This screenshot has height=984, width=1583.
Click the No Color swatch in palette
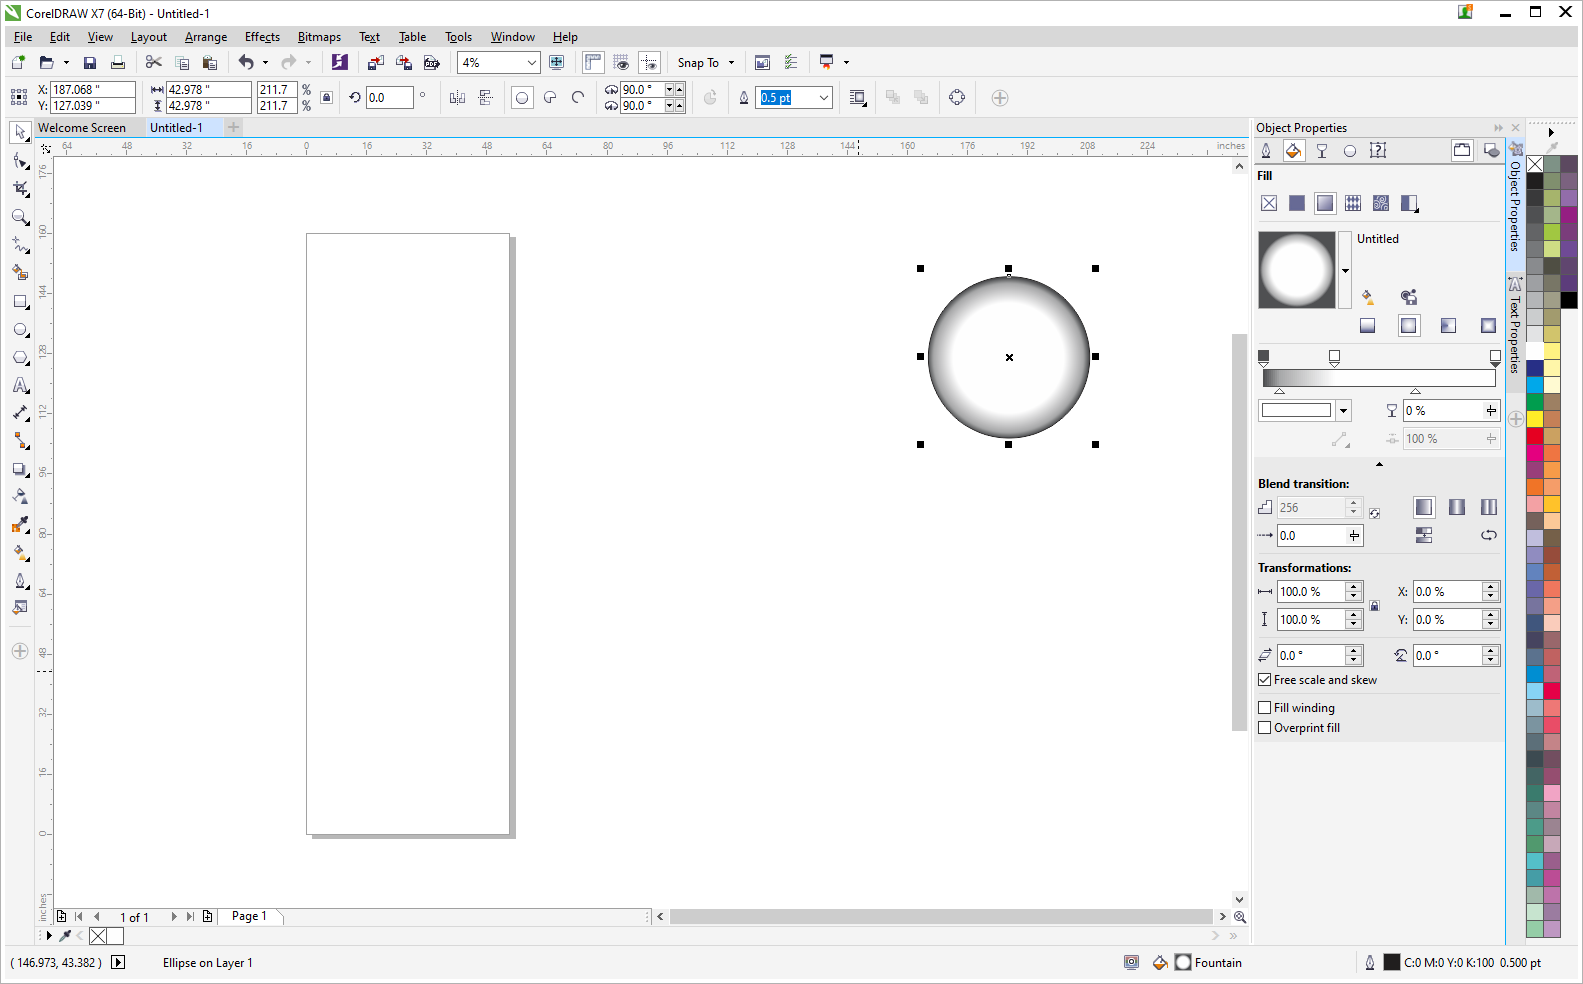coord(1535,164)
